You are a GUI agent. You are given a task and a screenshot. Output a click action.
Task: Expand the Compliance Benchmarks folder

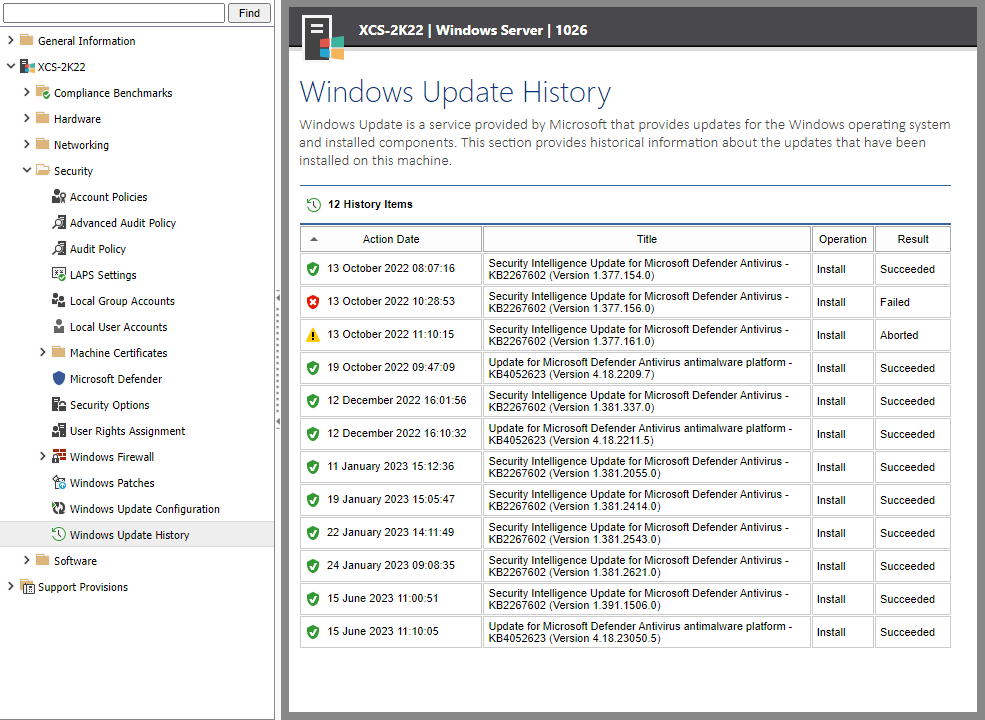pyautogui.click(x=26, y=92)
